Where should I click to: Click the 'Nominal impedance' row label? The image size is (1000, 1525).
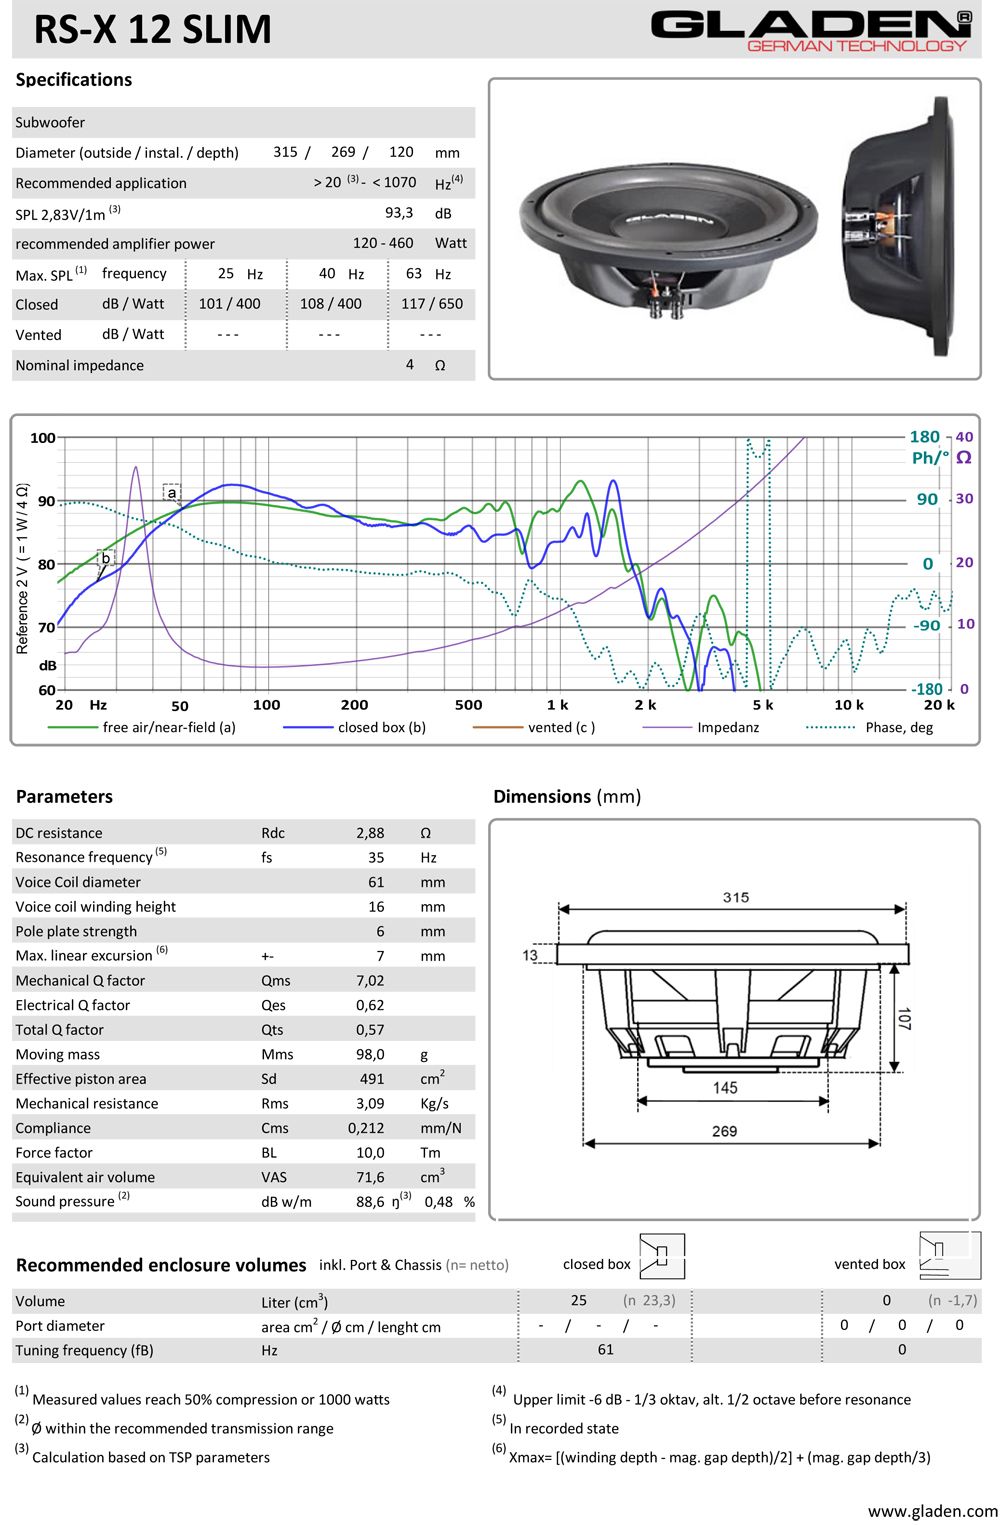coord(80,366)
